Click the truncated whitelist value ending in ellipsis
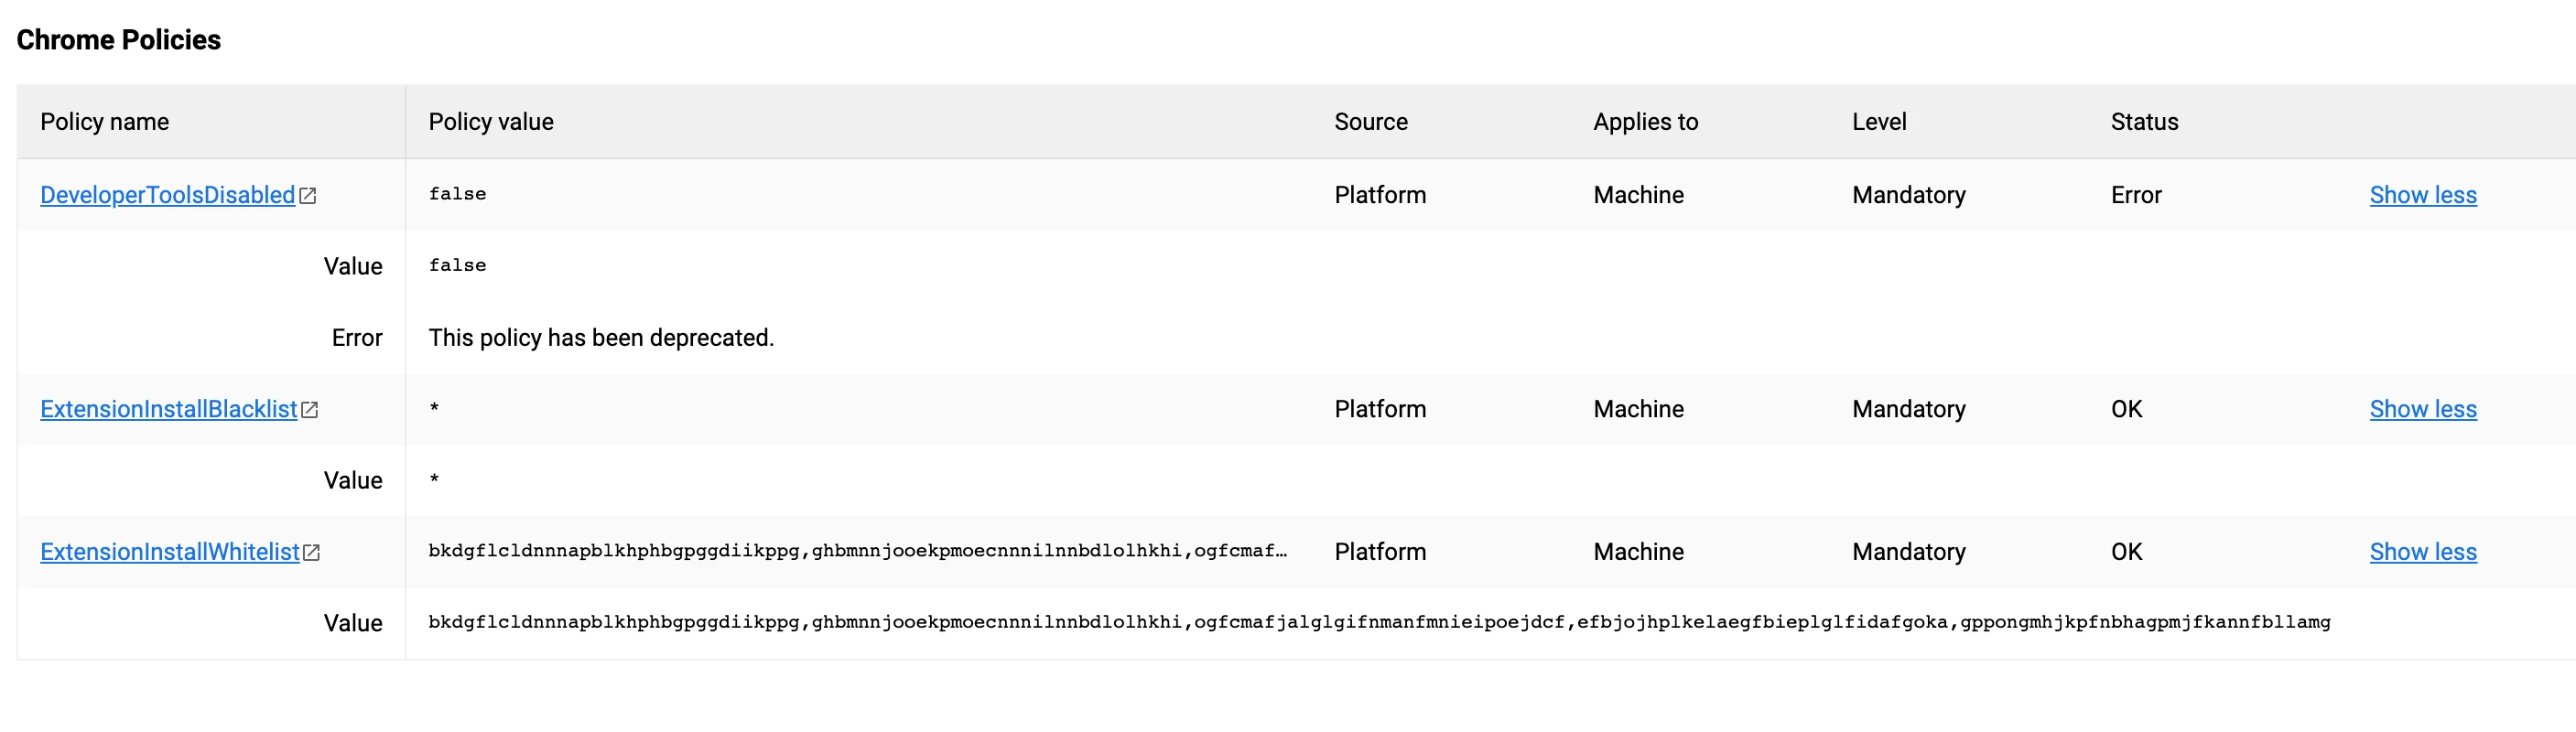 [857, 551]
